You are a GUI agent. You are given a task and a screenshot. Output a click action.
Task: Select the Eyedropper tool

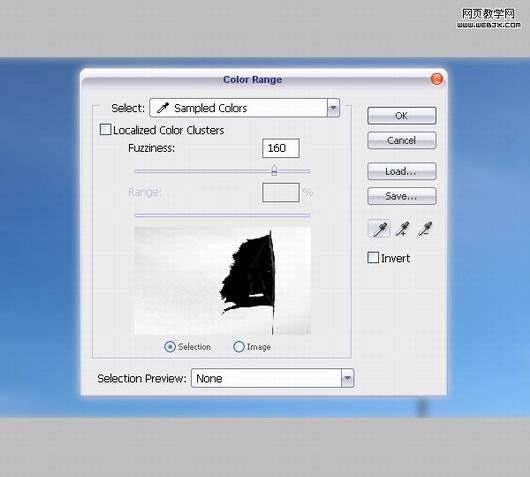(379, 229)
